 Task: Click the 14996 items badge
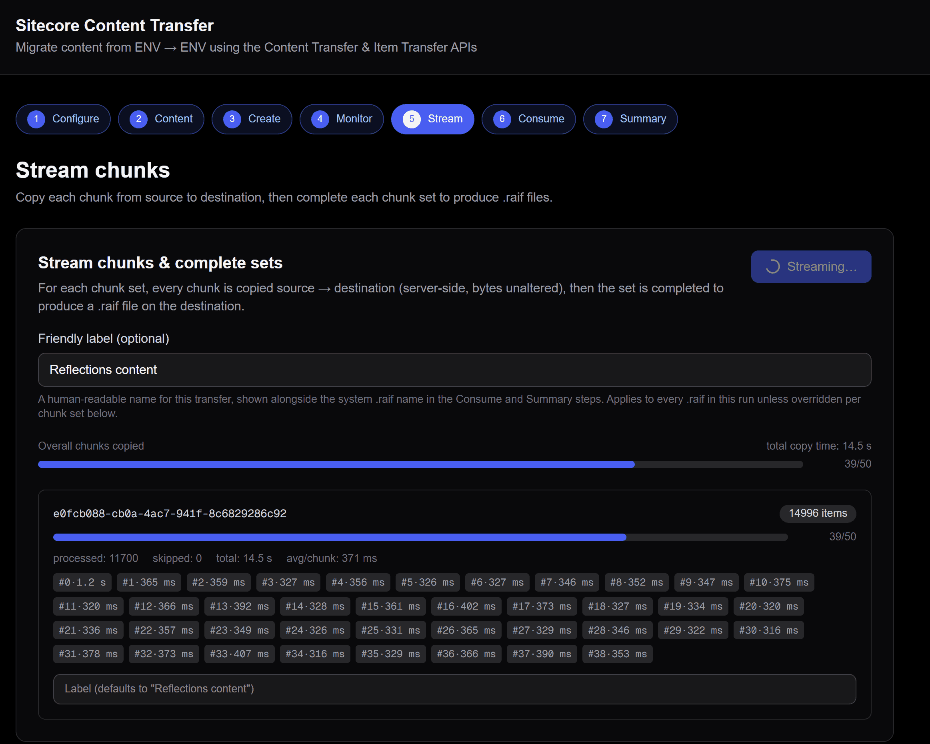pyautogui.click(x=818, y=513)
